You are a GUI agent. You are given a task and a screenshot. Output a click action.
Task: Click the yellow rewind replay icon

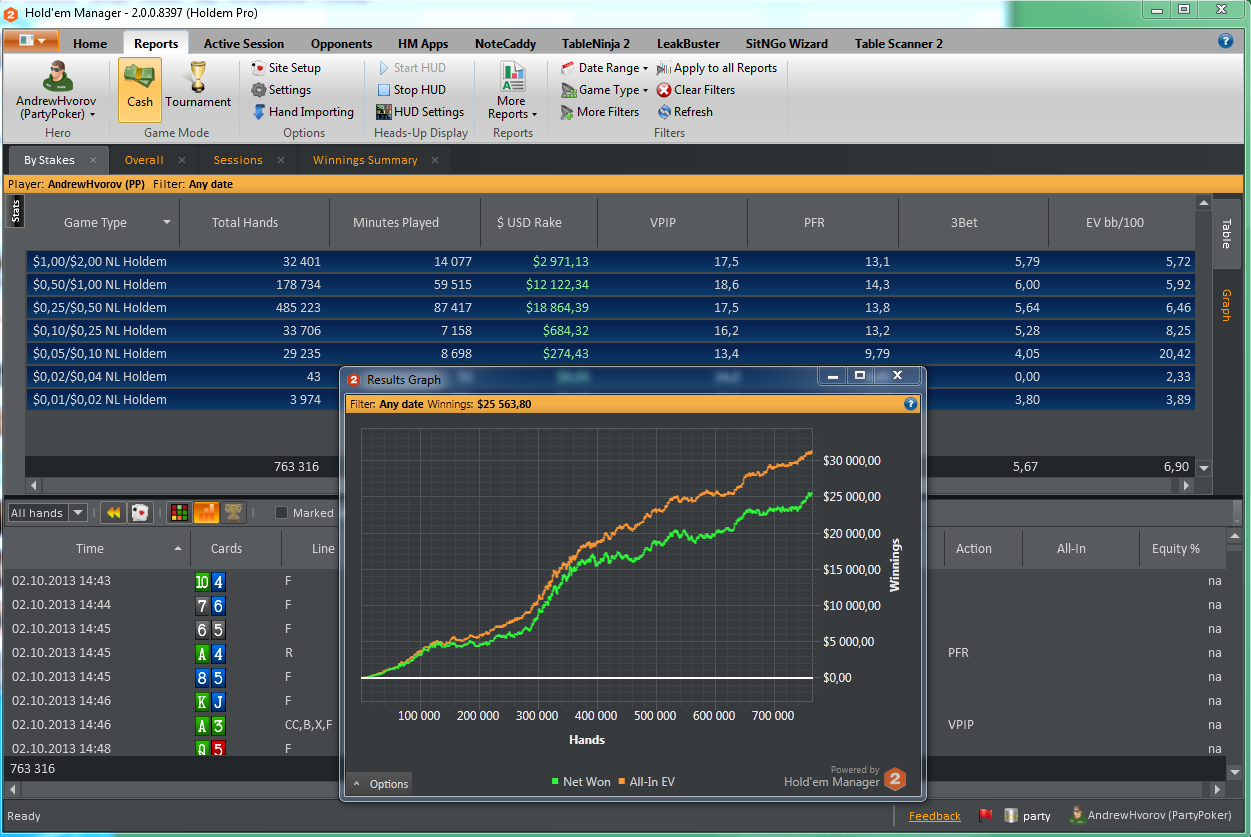click(x=114, y=512)
